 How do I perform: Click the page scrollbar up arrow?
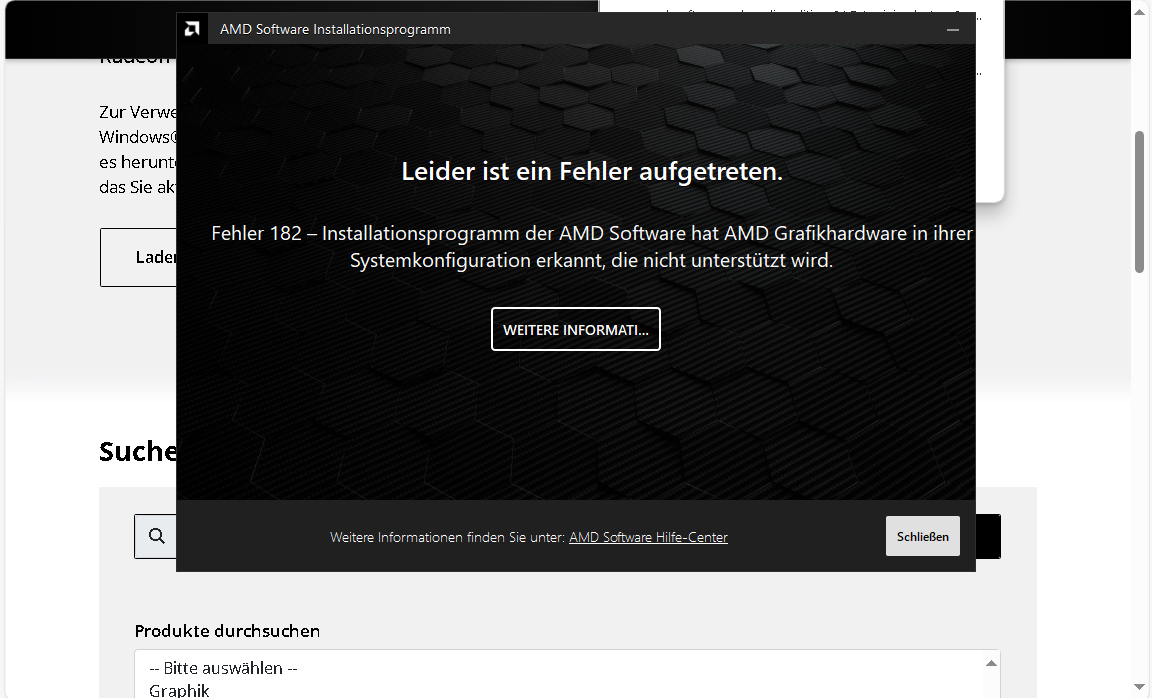pyautogui.click(x=1140, y=12)
